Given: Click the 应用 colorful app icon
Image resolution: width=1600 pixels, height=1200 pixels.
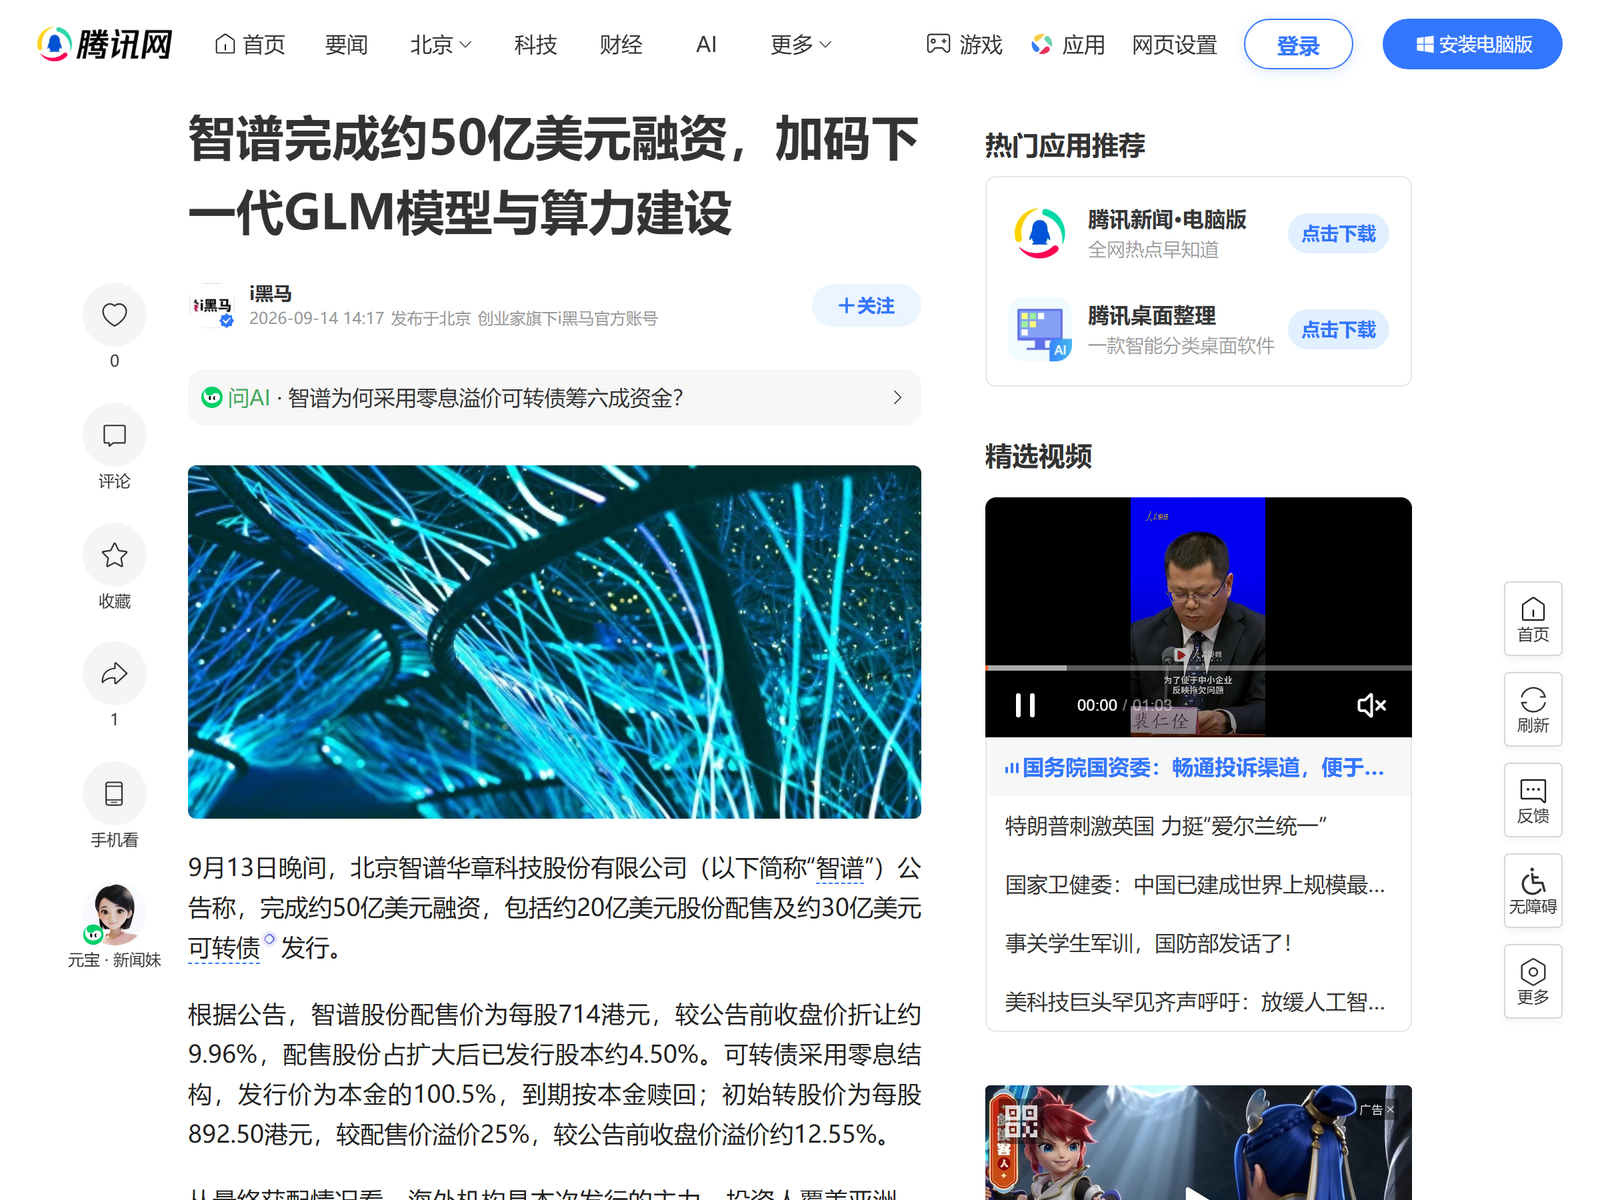Looking at the screenshot, I should (1042, 44).
